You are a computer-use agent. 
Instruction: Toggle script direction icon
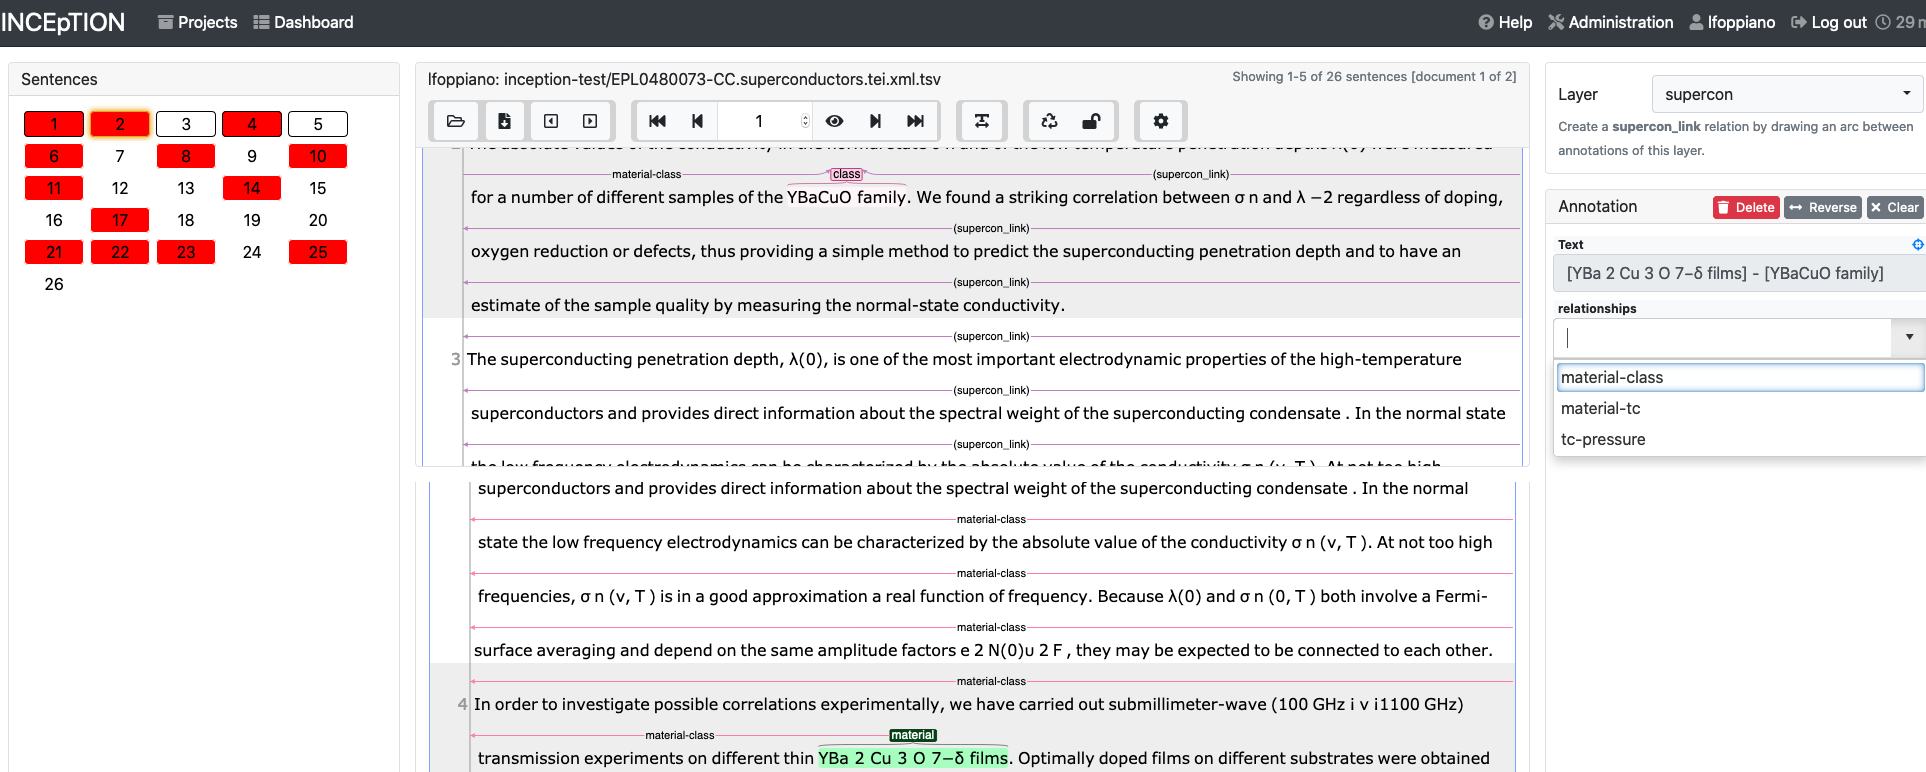tap(982, 121)
